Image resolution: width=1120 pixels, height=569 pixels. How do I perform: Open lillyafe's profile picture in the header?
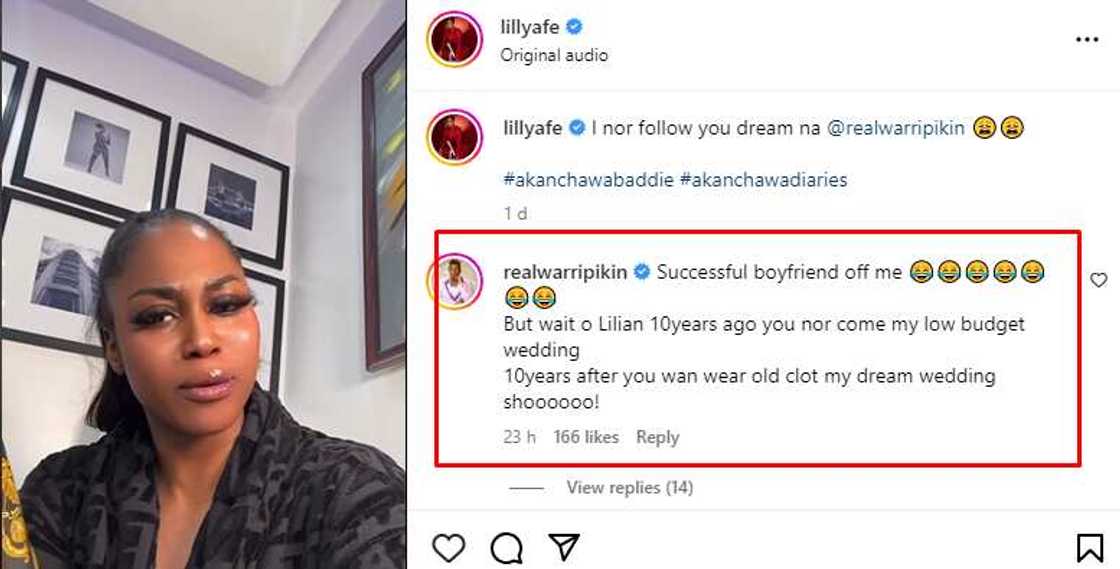(x=455, y=41)
